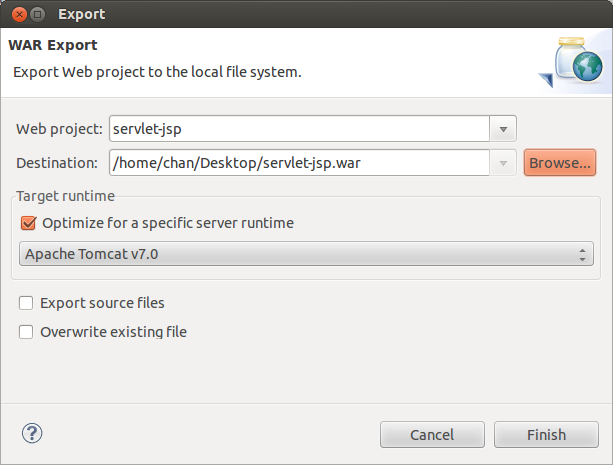The image size is (613, 465).
Task: Open the Destination history dropdown arrow
Action: click(503, 163)
